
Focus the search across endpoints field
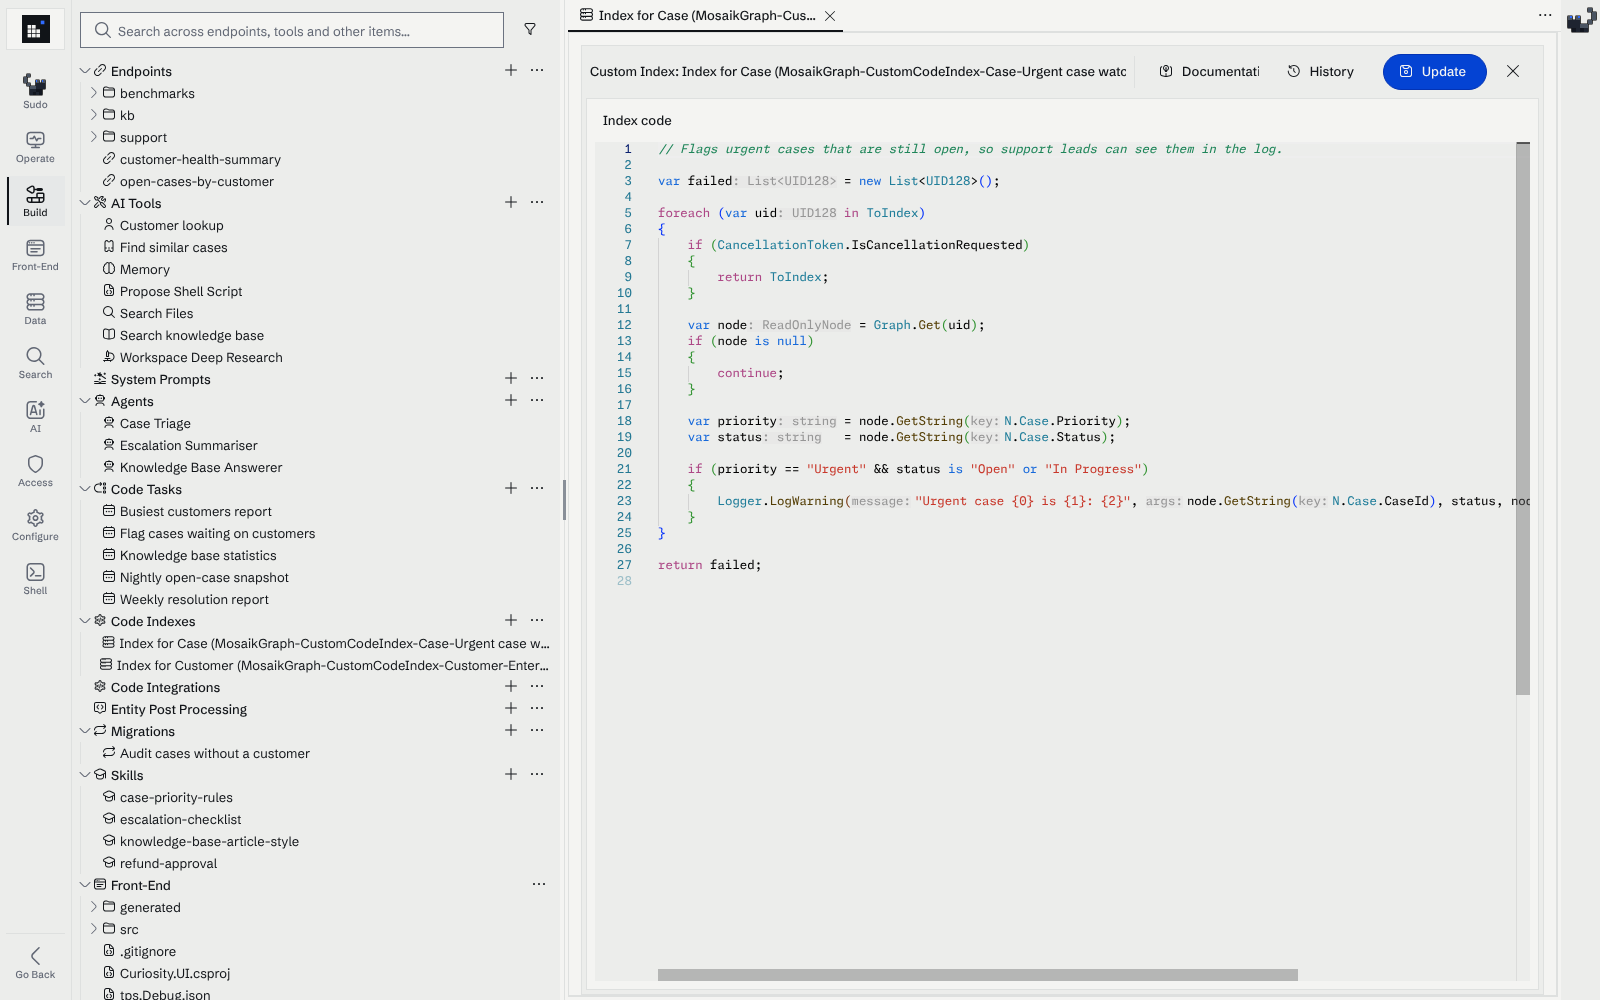coord(292,30)
